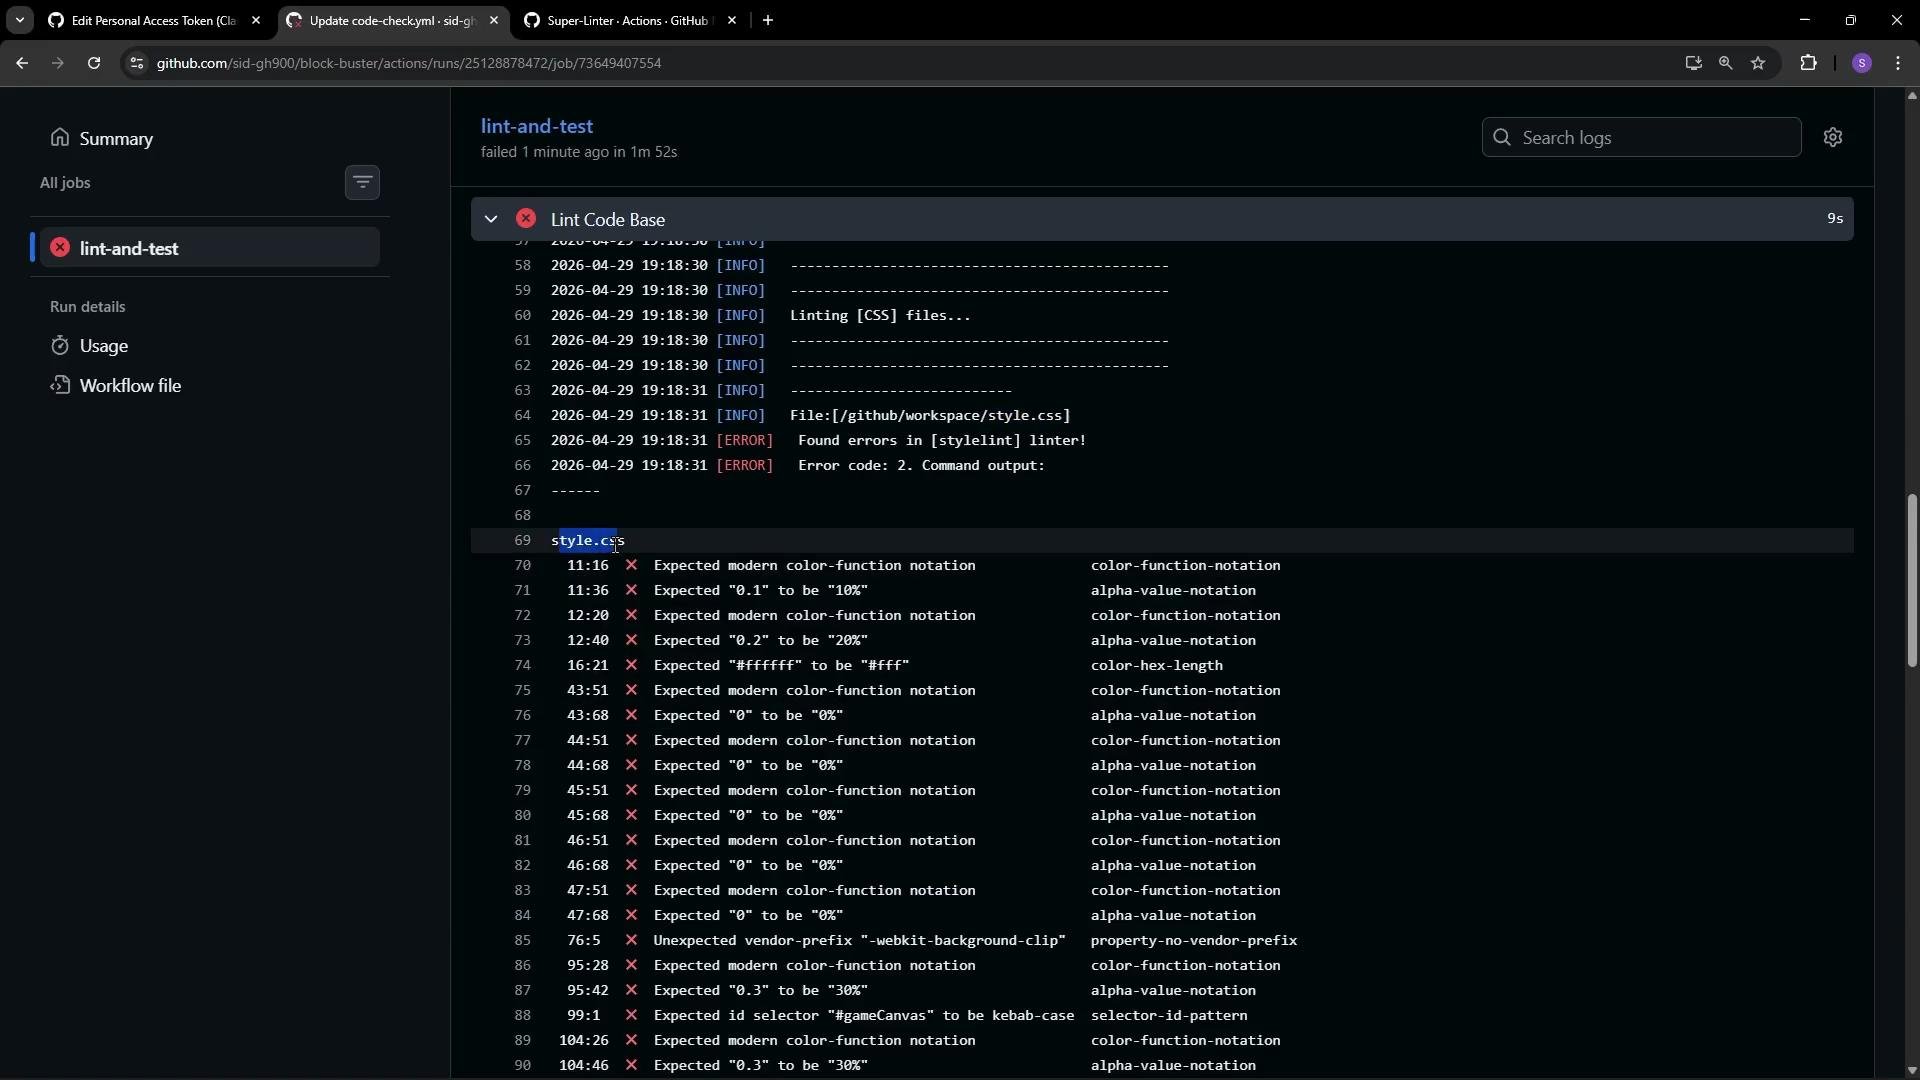Switch to Edit Personal Access Token tab
The image size is (1920, 1080).
[x=154, y=20]
